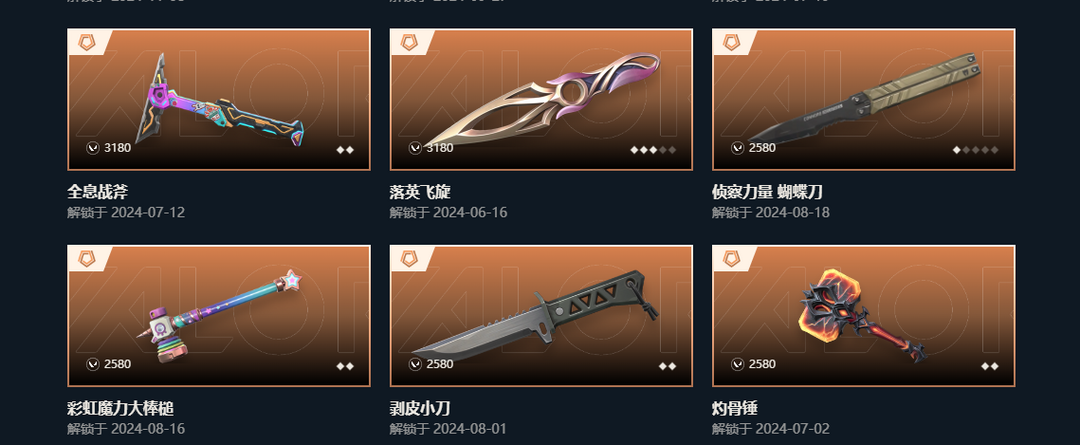Click the VP currency icon on 侦察力量 蝴蝶刀 card
The width and height of the screenshot is (1080, 445).
click(738, 148)
